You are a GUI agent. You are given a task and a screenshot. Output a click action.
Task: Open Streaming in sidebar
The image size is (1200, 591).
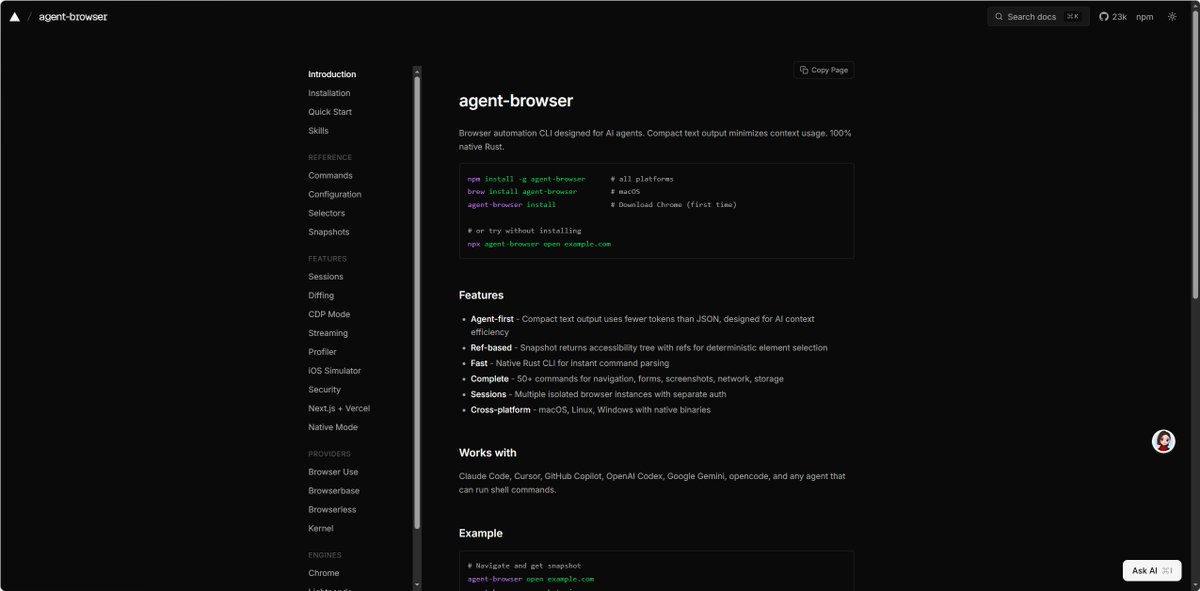(x=328, y=333)
